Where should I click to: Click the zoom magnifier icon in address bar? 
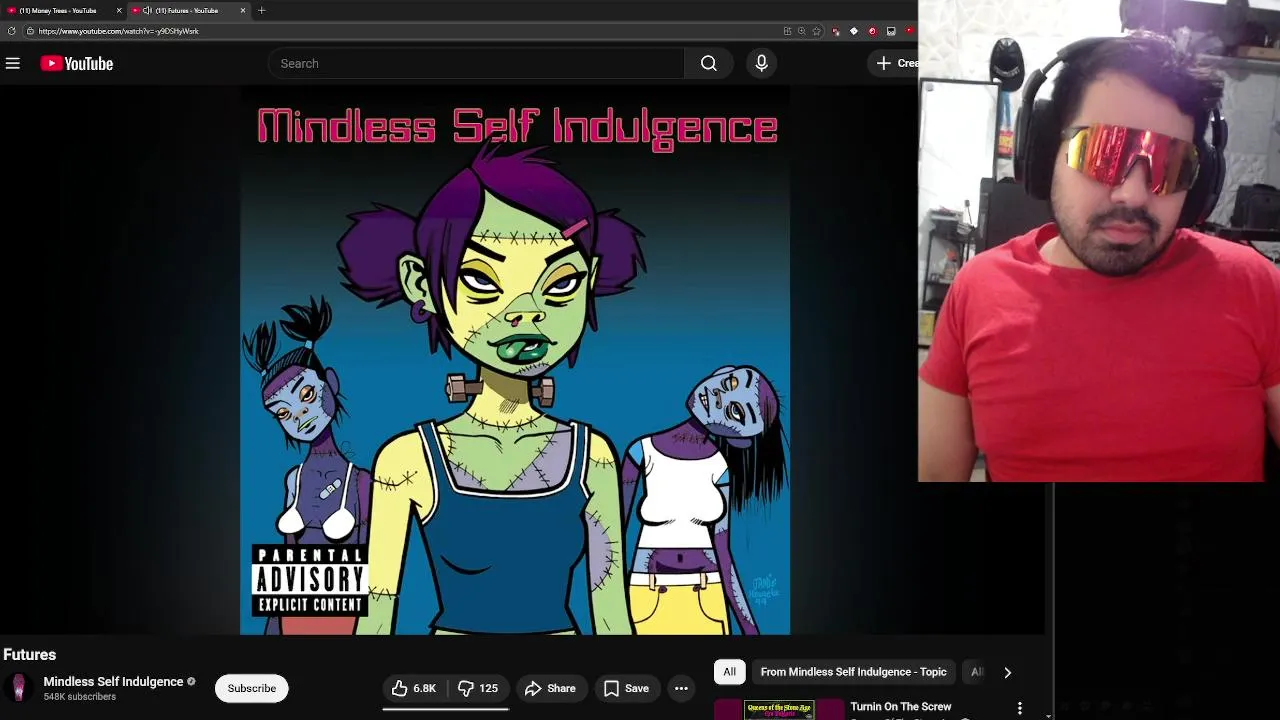[x=801, y=31]
